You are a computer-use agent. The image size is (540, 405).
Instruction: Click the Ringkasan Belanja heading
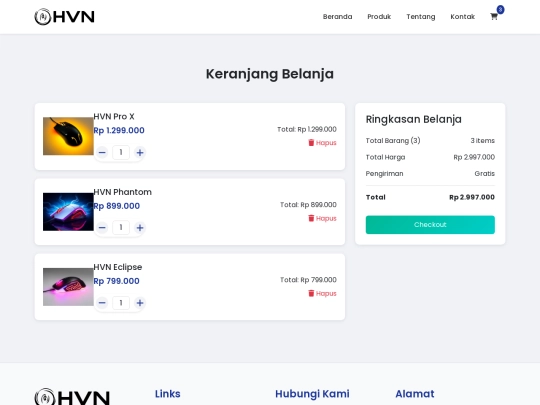pos(414,119)
